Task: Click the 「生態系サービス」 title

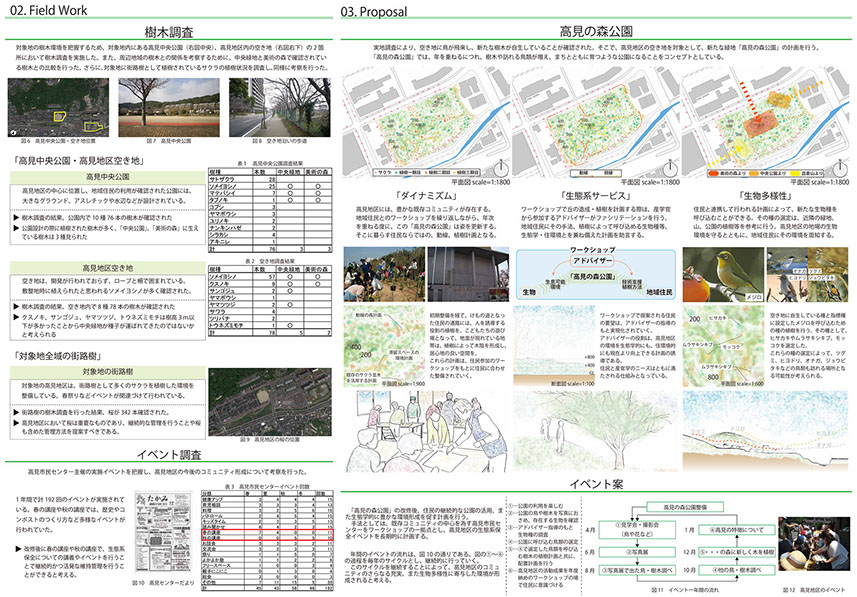Action: 596,195
